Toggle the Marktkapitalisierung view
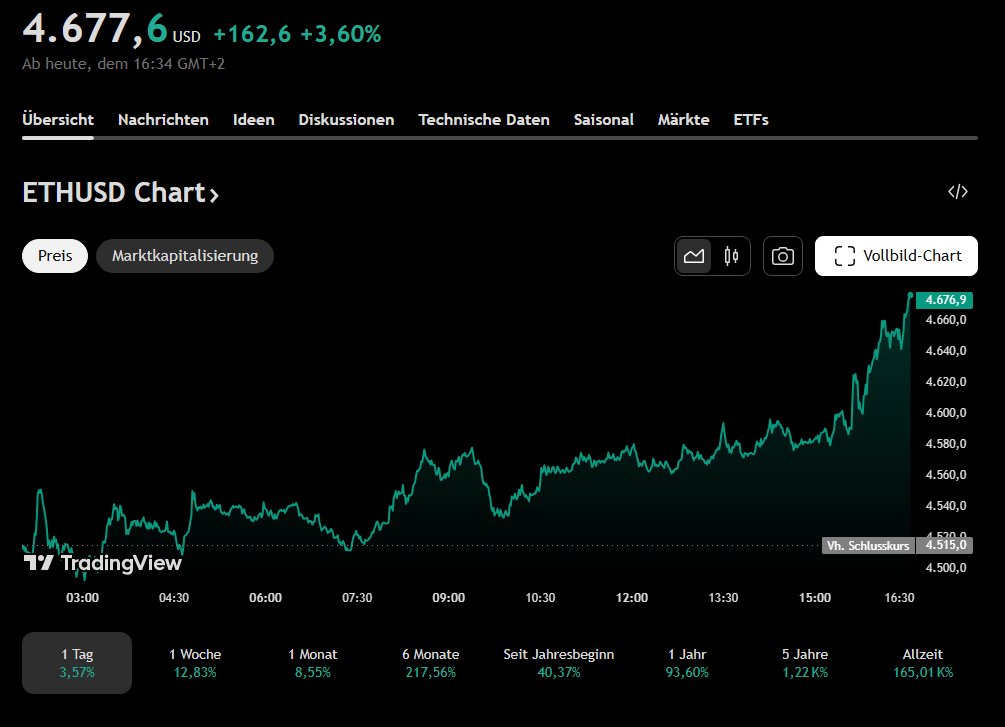 point(184,255)
